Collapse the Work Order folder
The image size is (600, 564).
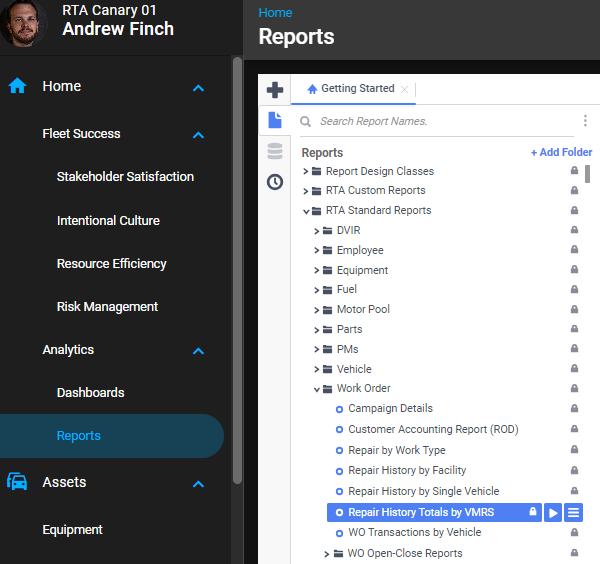click(x=317, y=389)
